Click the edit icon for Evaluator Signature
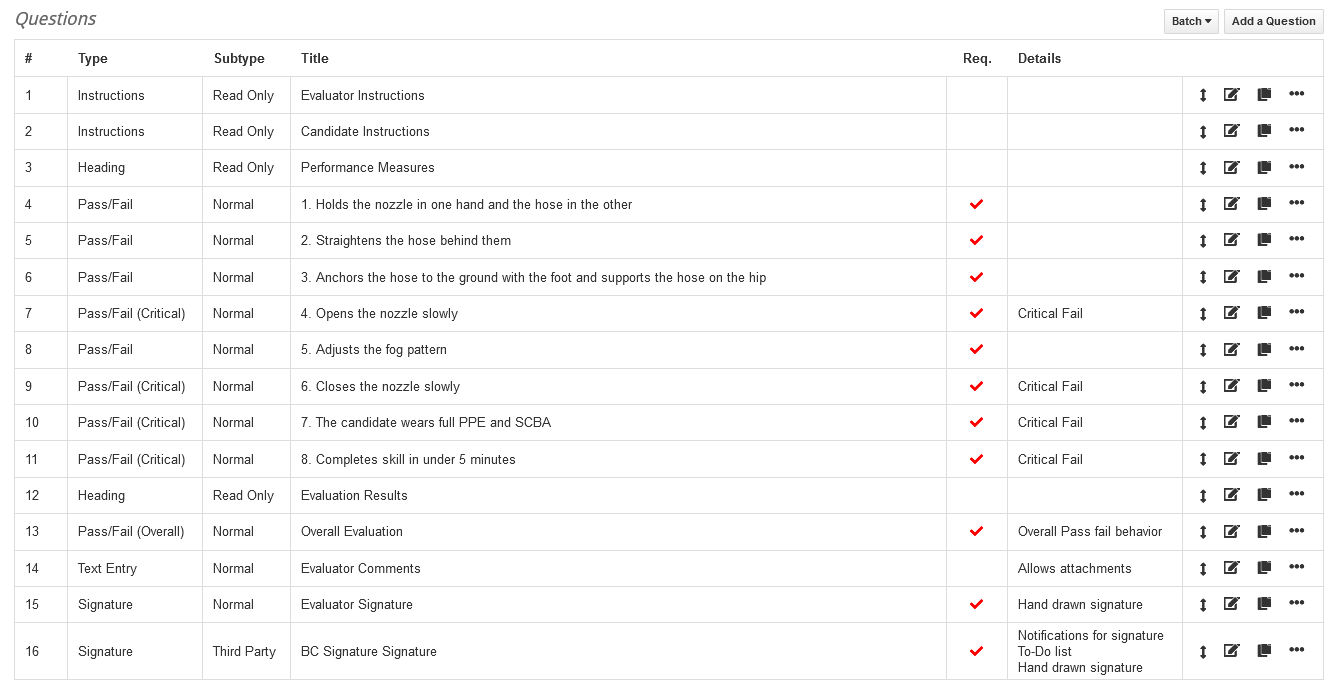Viewport: 1339px width, 695px height. (x=1231, y=603)
